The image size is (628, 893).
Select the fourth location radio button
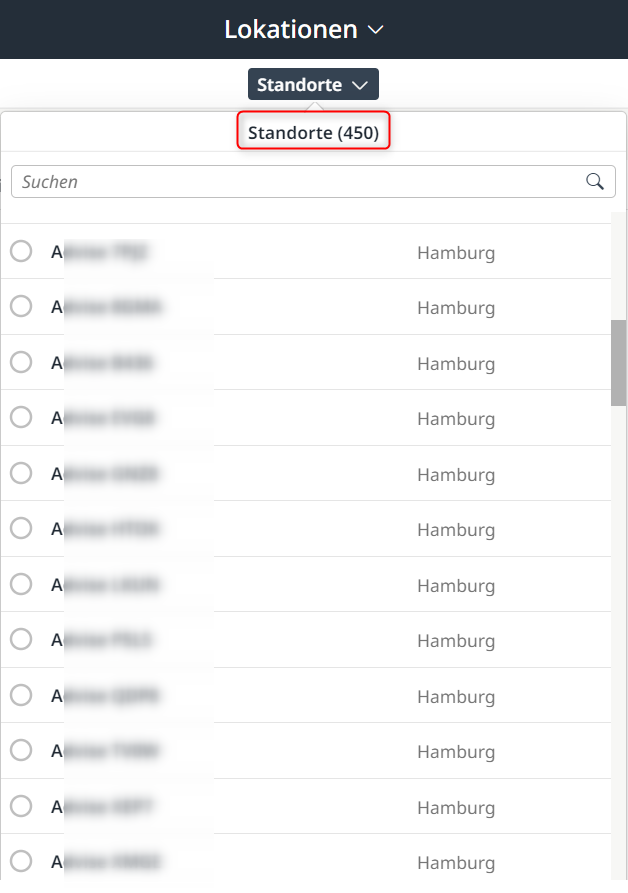pos(21,418)
